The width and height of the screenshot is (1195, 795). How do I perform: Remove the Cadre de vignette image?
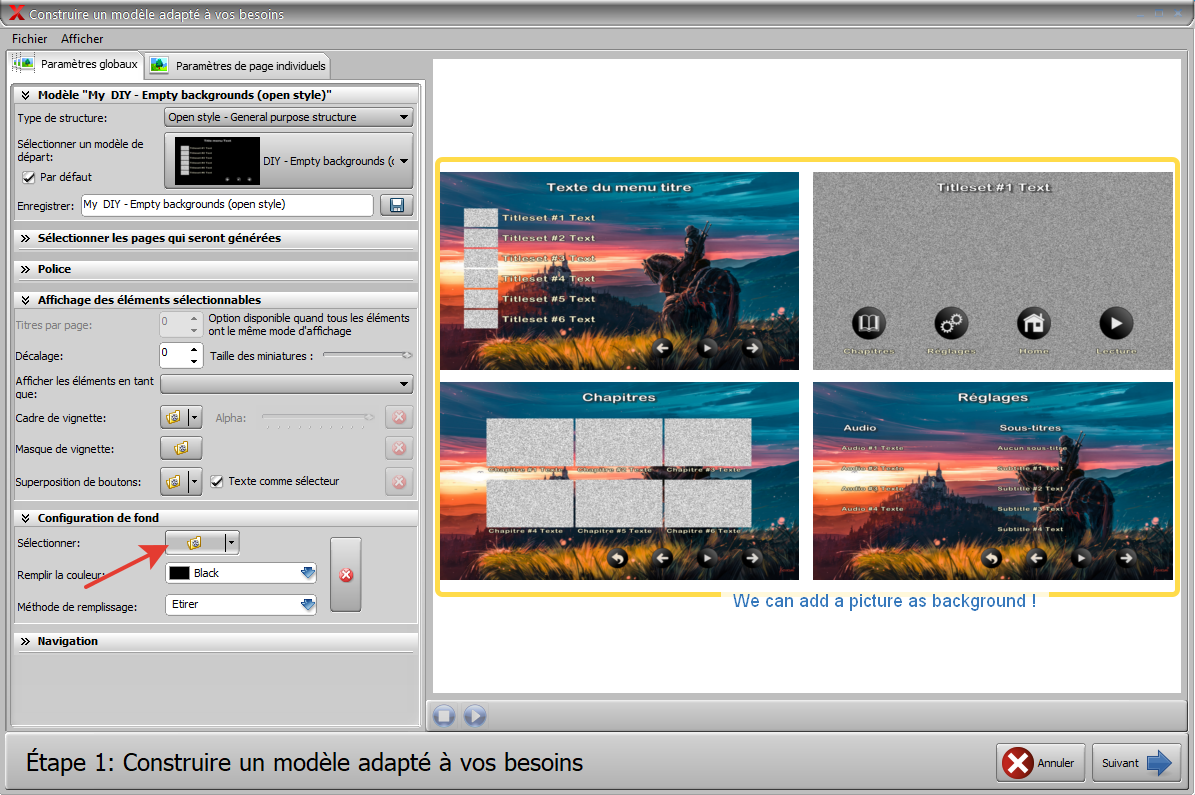tap(399, 417)
